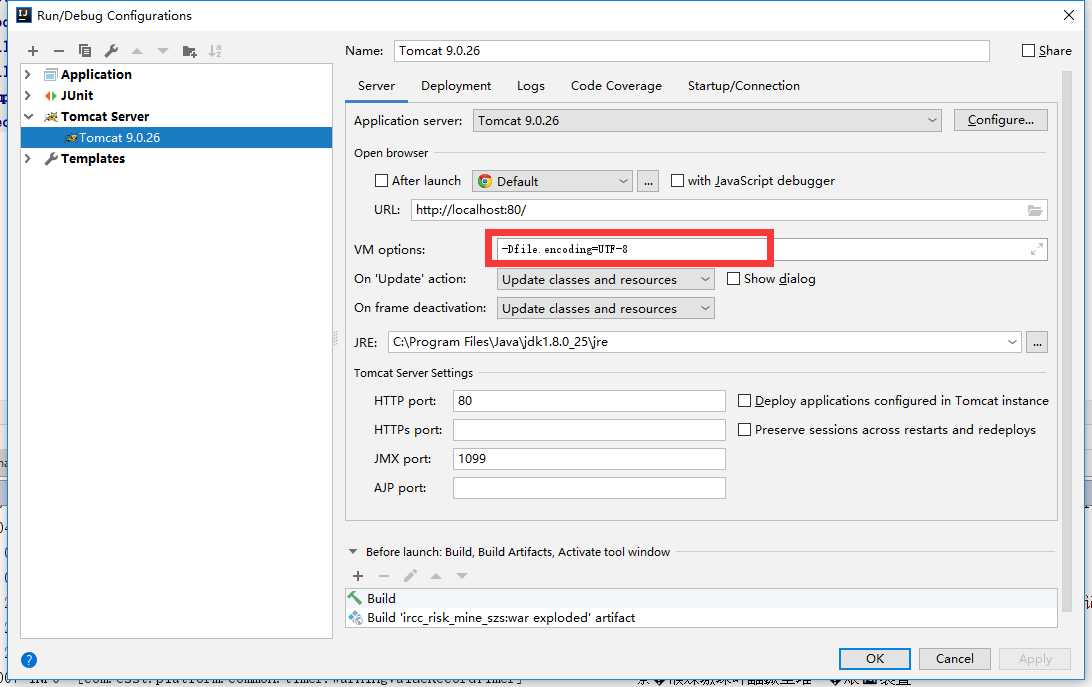Select the JUnit tree item
Image resolution: width=1092 pixels, height=687 pixels.
(77, 95)
